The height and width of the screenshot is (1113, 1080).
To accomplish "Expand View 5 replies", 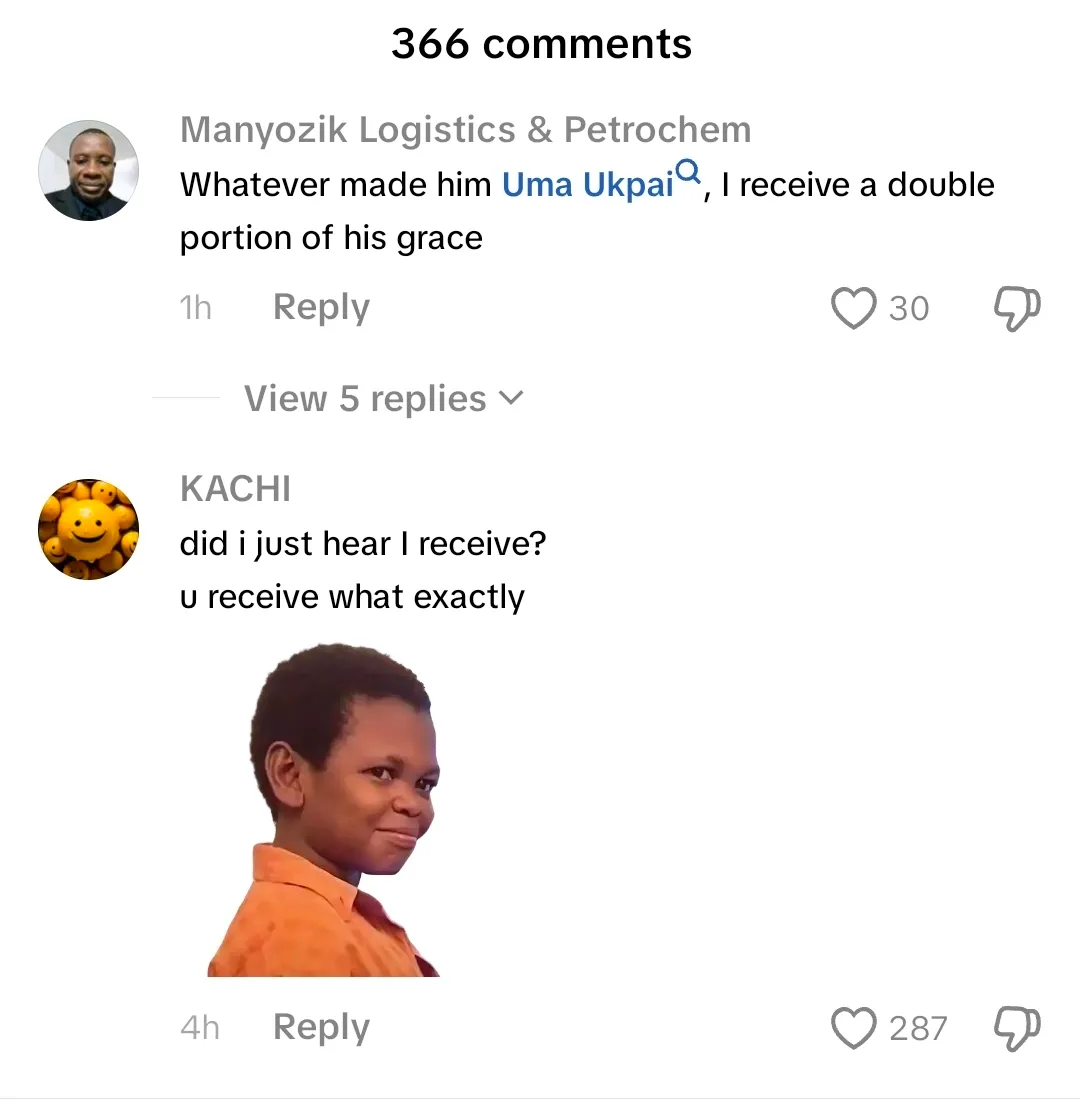I will [365, 399].
